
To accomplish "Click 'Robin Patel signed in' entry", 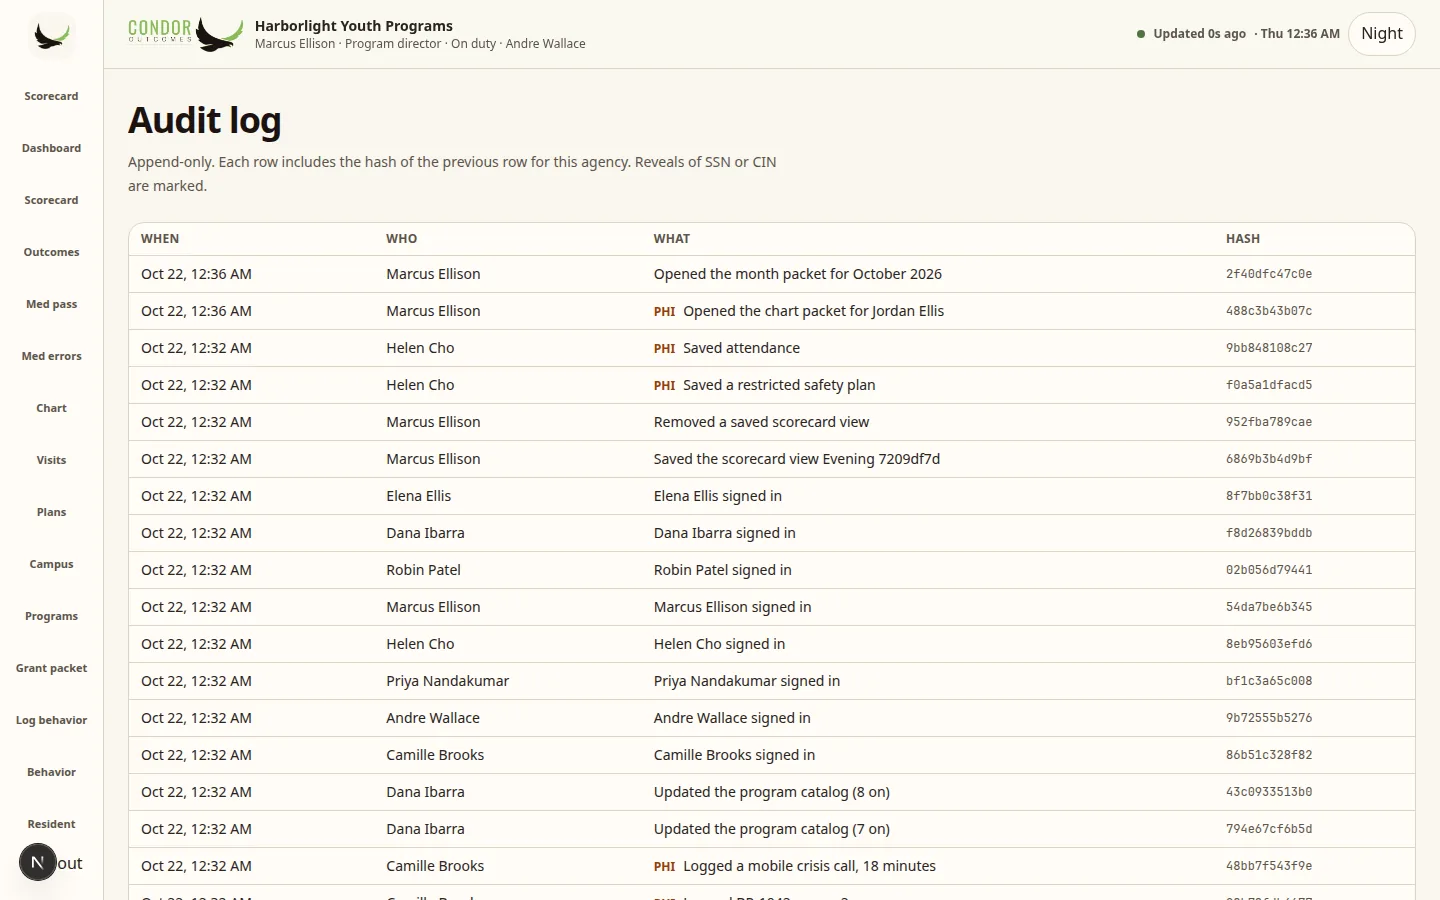I will [x=723, y=570].
